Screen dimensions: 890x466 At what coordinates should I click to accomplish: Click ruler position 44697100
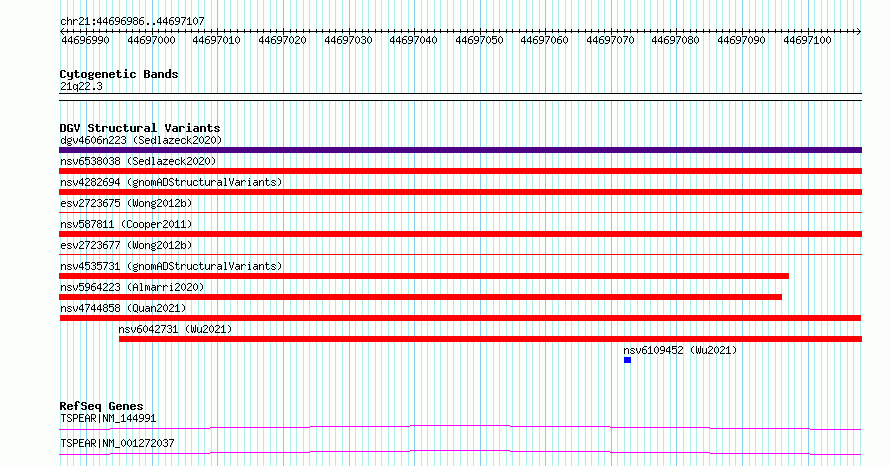tap(807, 40)
